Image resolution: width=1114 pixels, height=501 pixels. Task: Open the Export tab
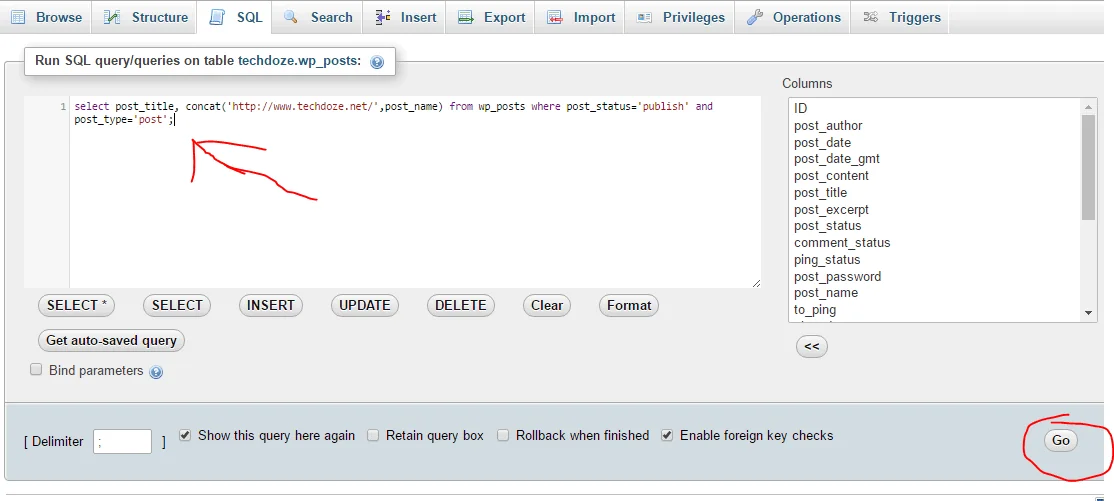[492, 17]
